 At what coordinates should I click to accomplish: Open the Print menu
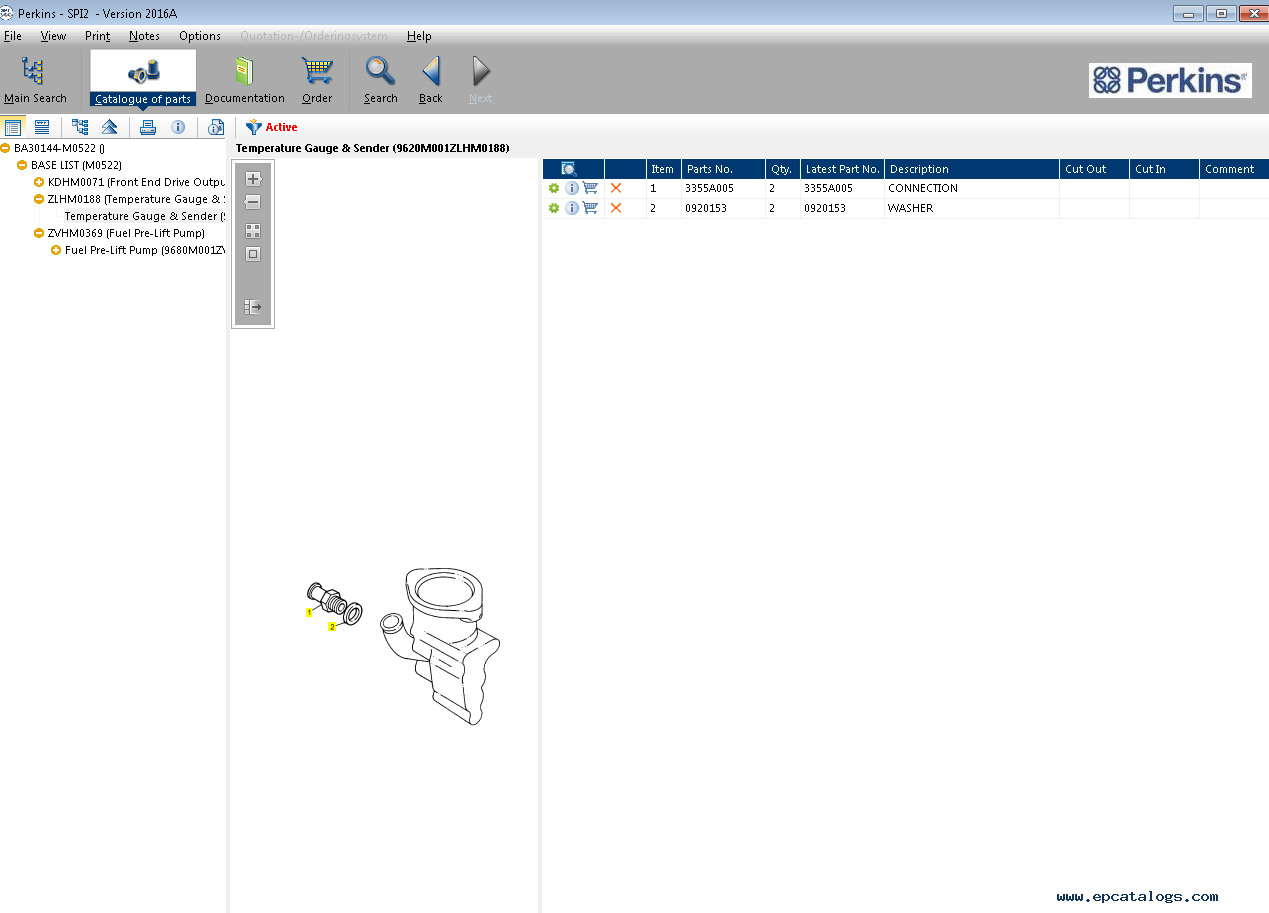(98, 36)
